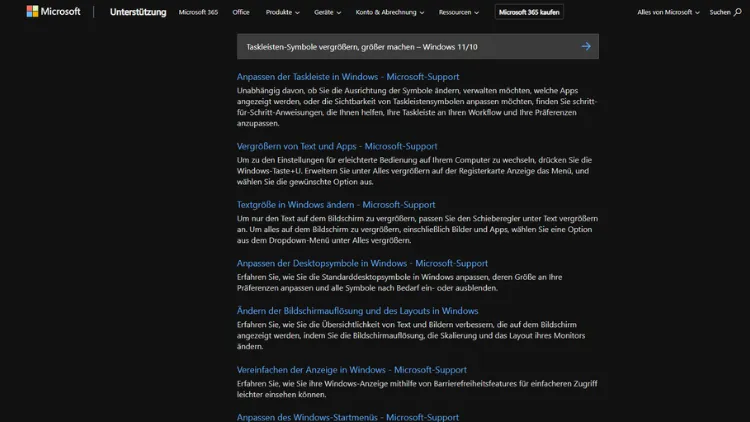Open Textgröße in Windows ändern result
750x422 pixels.
tap(336, 204)
